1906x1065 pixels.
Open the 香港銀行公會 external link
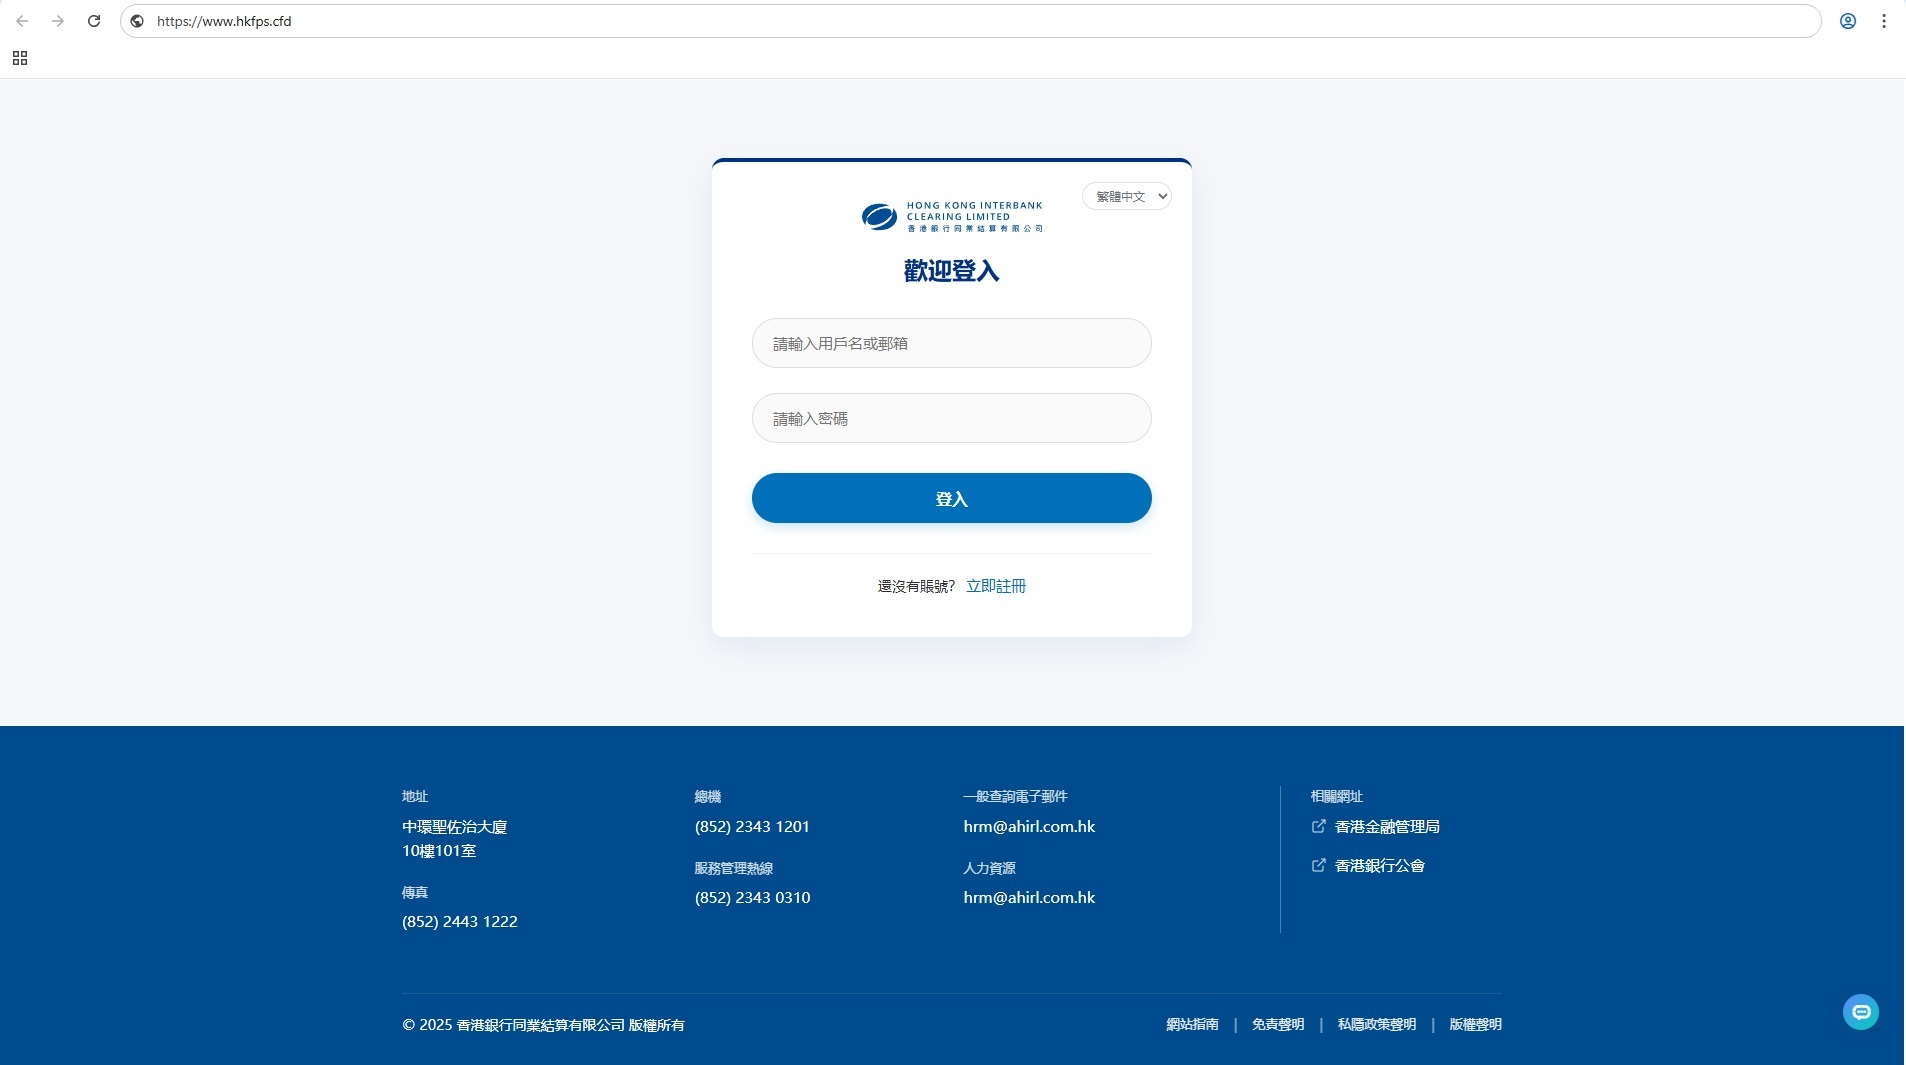pos(1379,866)
